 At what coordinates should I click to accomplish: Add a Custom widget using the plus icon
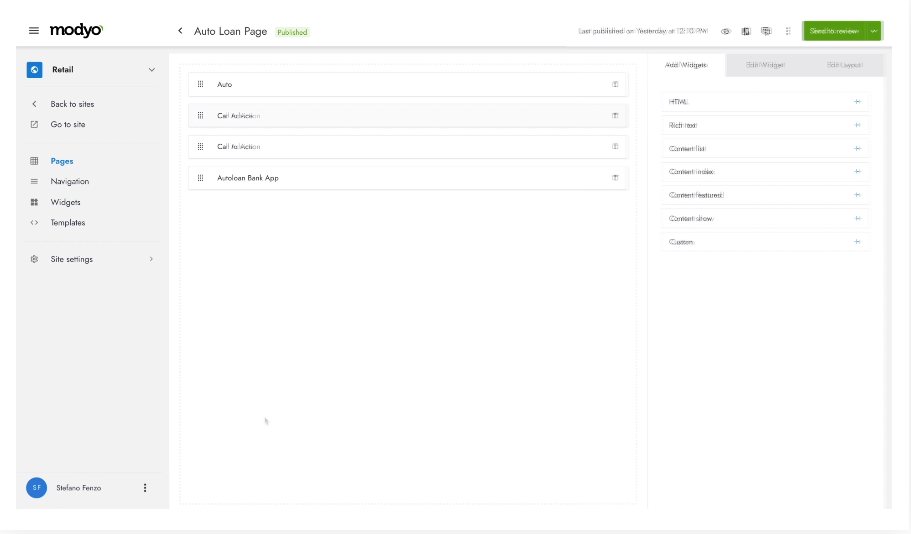click(x=857, y=242)
